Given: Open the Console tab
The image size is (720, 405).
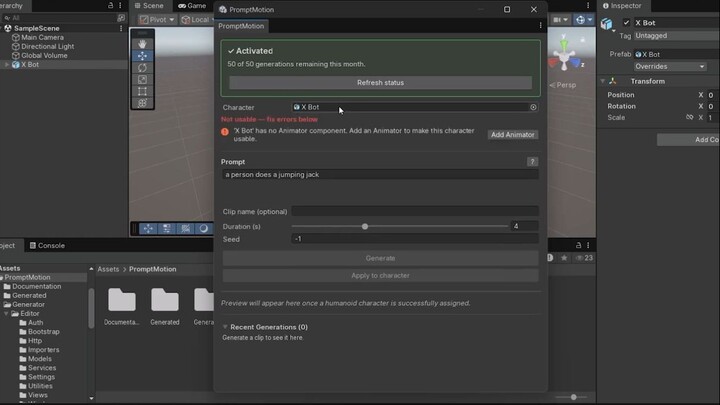Looking at the screenshot, I should pos(47,246).
